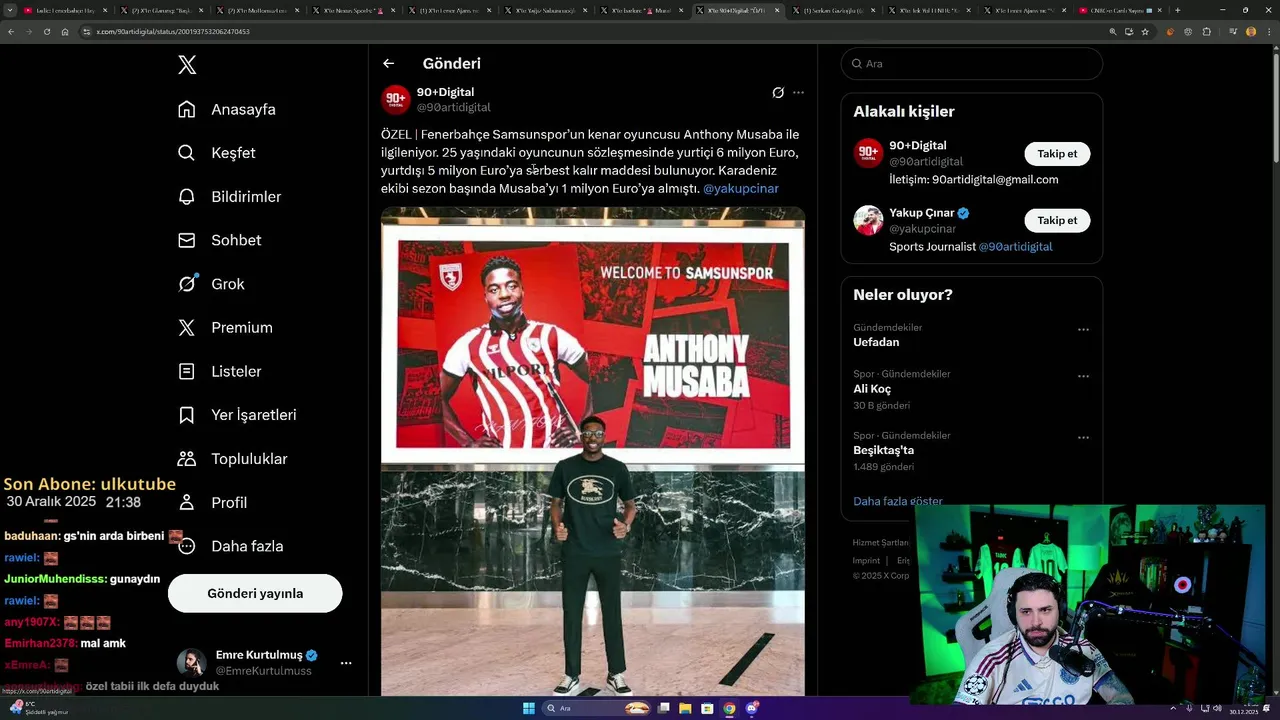Click Gönderi yayınla button
Image resolution: width=1280 pixels, height=720 pixels.
(x=255, y=593)
